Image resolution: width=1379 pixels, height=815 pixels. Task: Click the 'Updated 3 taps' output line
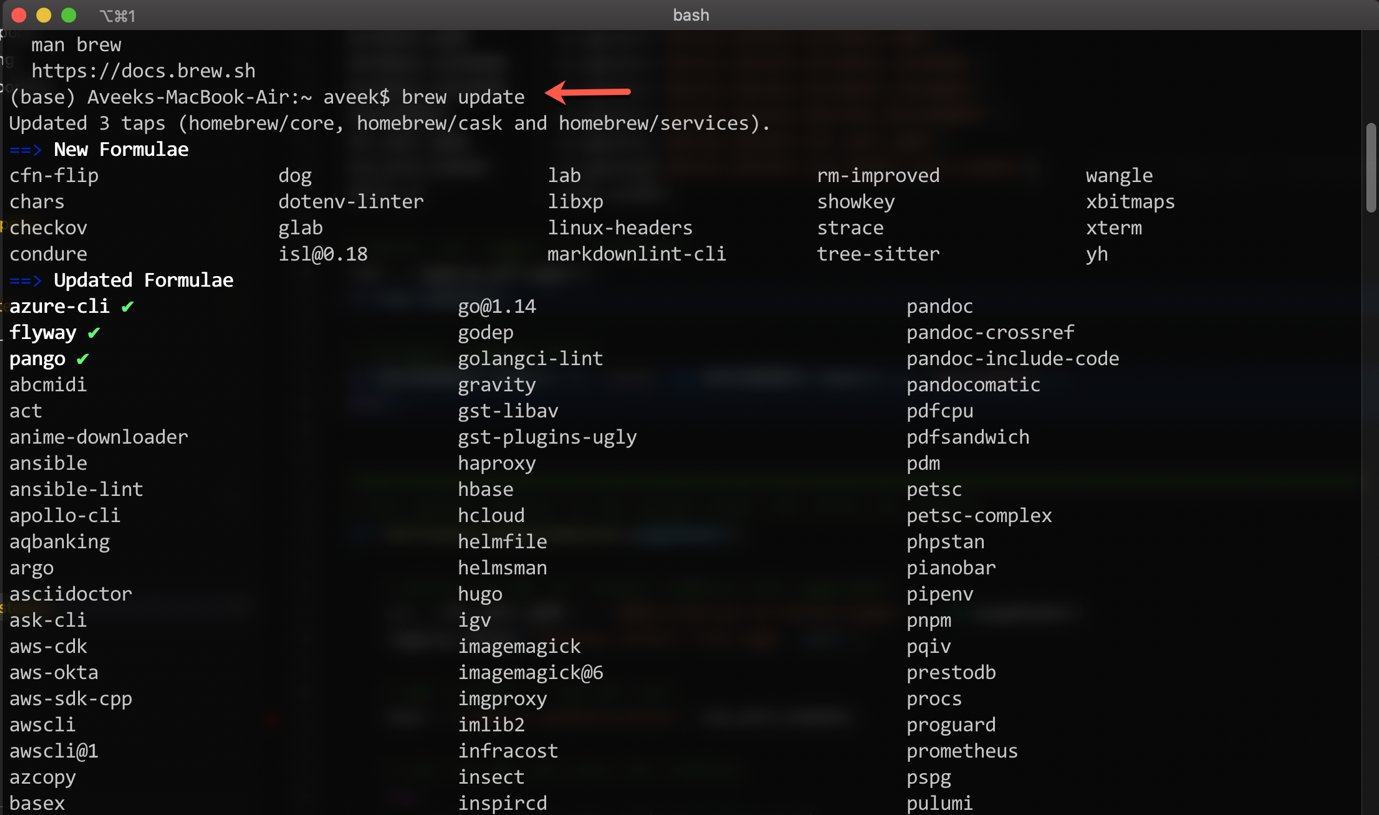coord(390,123)
